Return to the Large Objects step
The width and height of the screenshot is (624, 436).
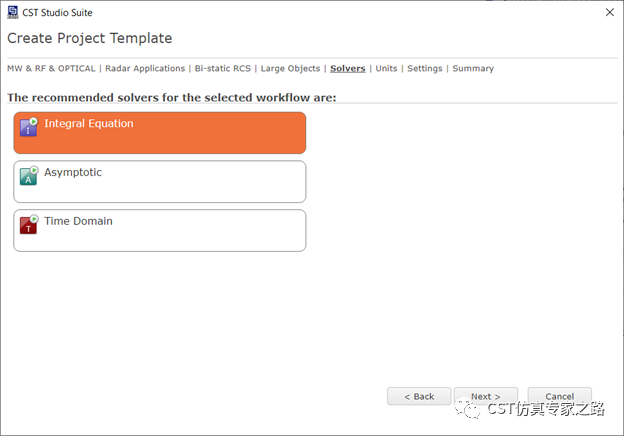(290, 69)
